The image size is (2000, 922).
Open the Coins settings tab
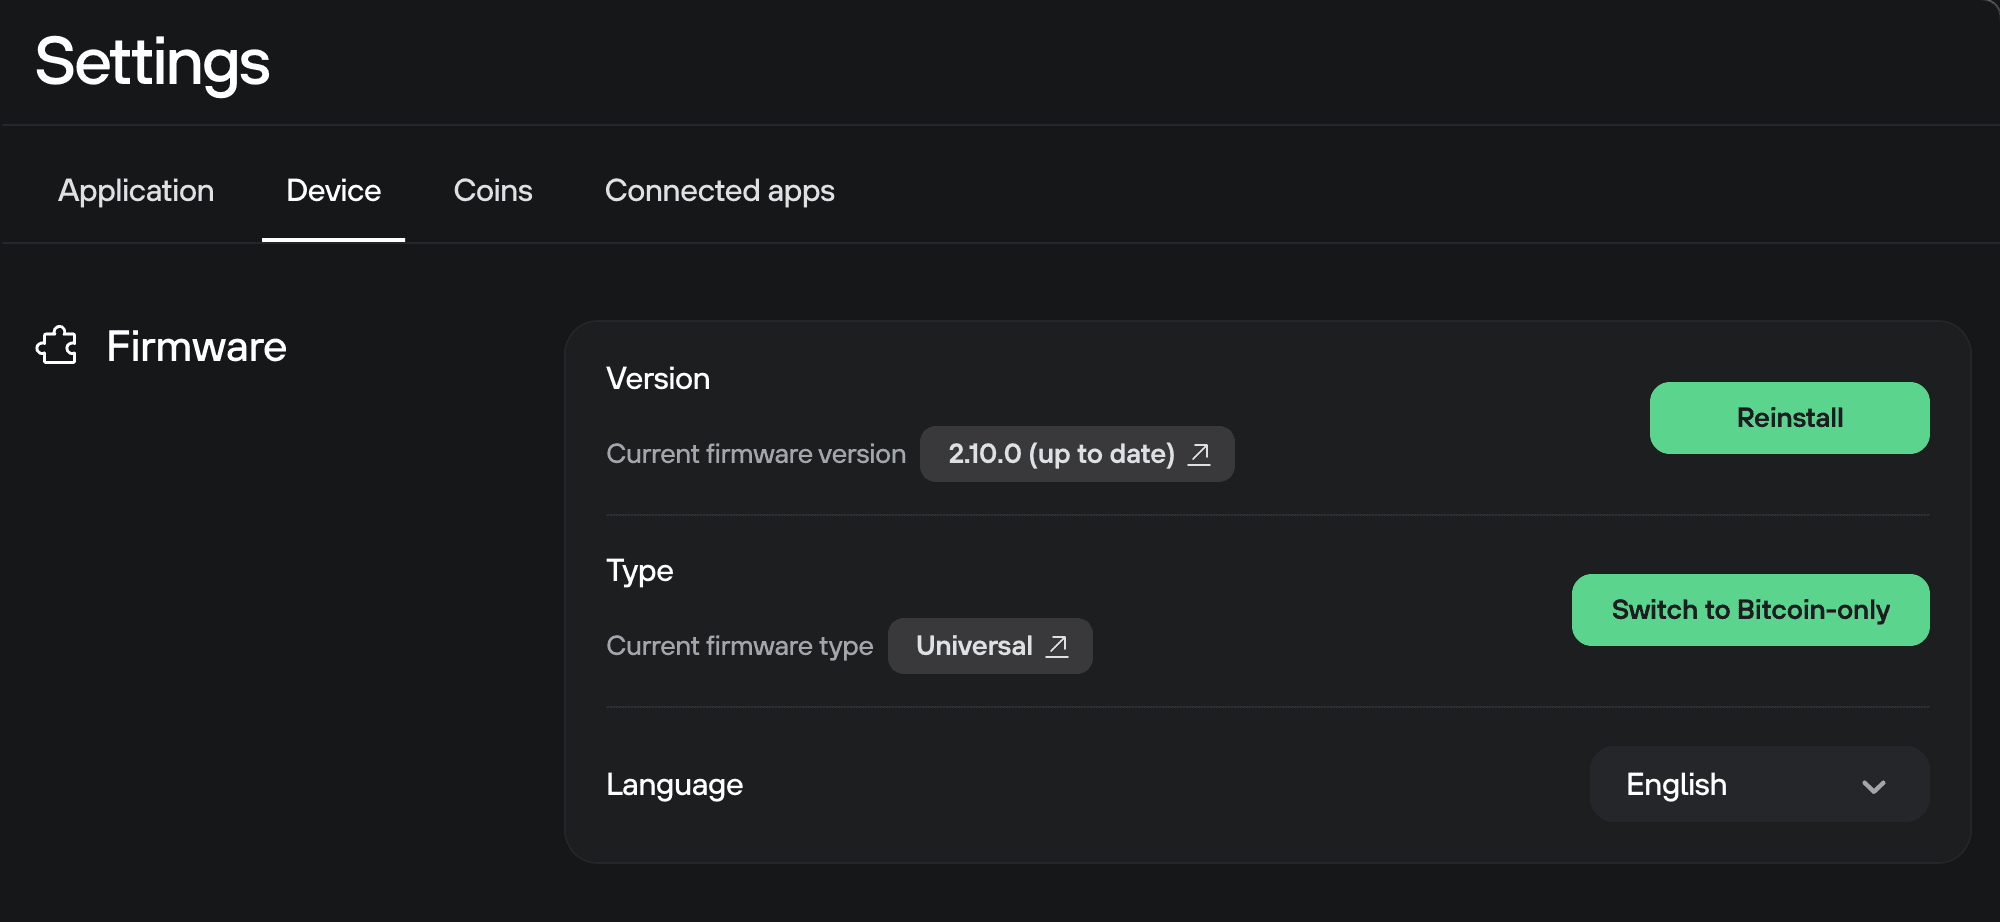[x=492, y=190]
